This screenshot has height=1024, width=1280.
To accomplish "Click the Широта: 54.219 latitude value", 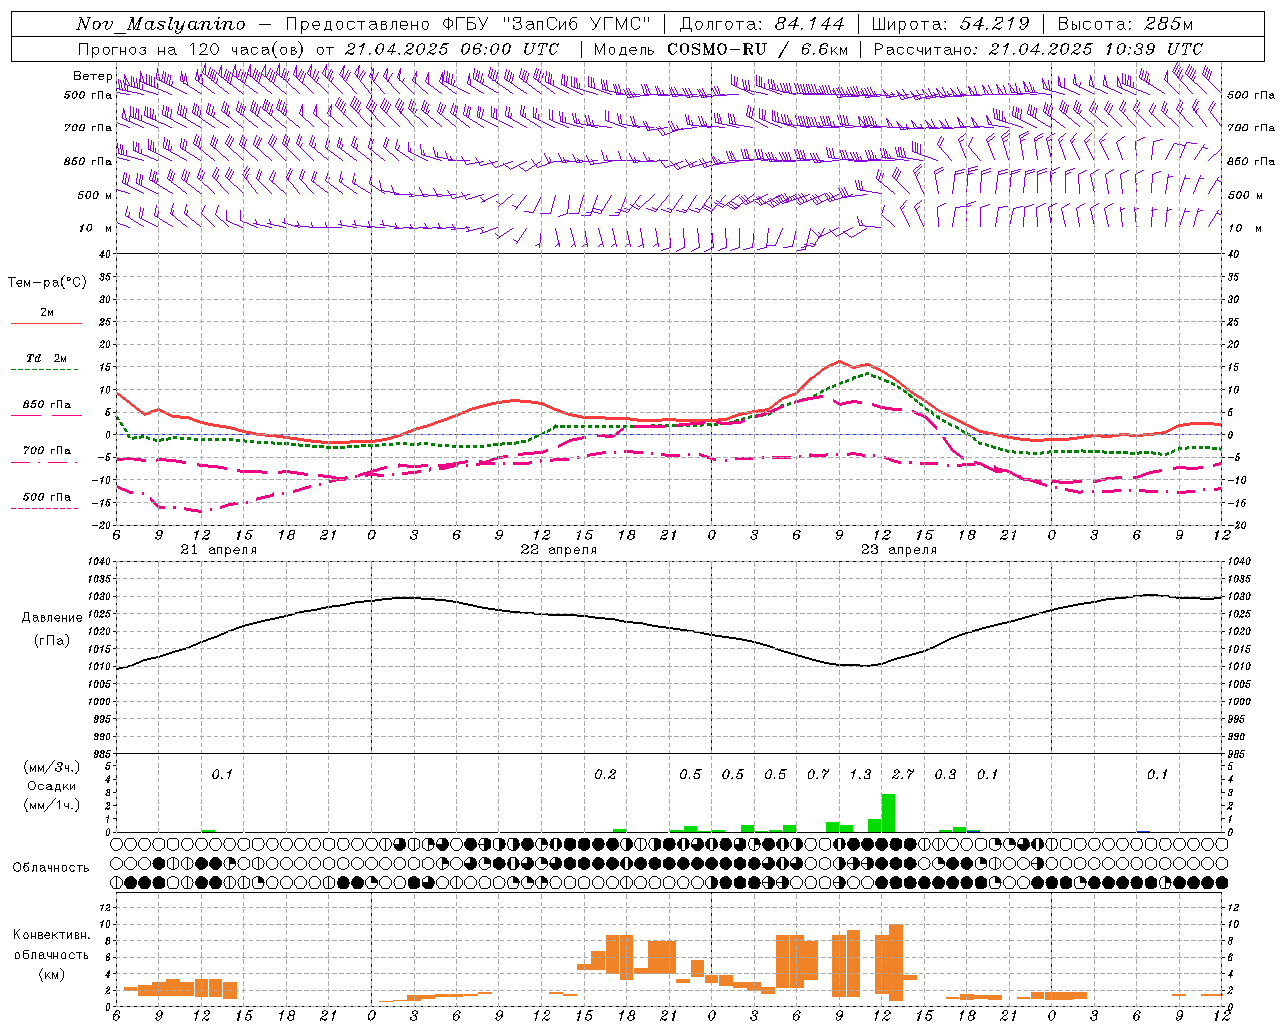I will click(x=950, y=24).
